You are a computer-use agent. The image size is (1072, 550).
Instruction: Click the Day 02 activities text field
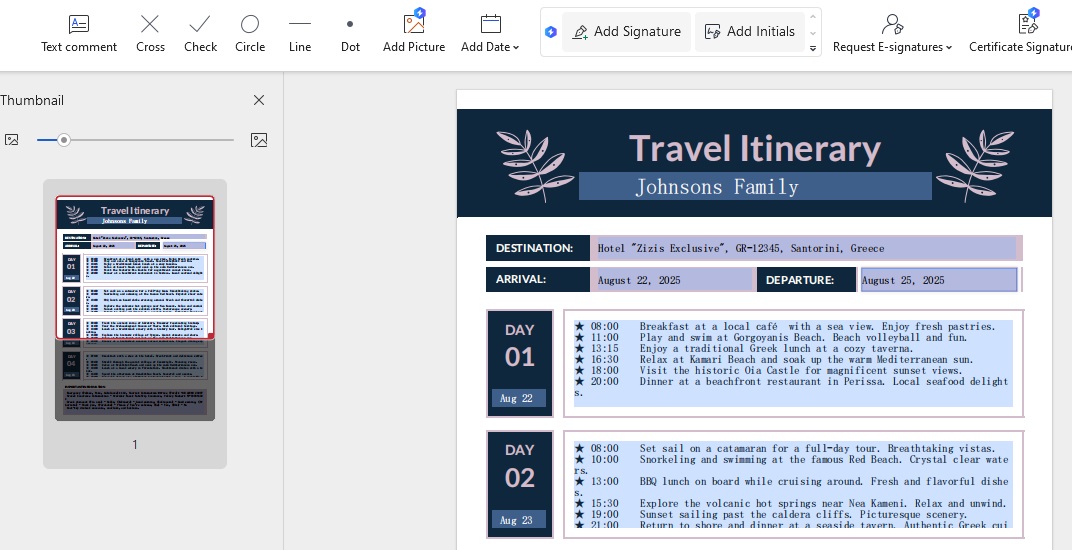793,485
